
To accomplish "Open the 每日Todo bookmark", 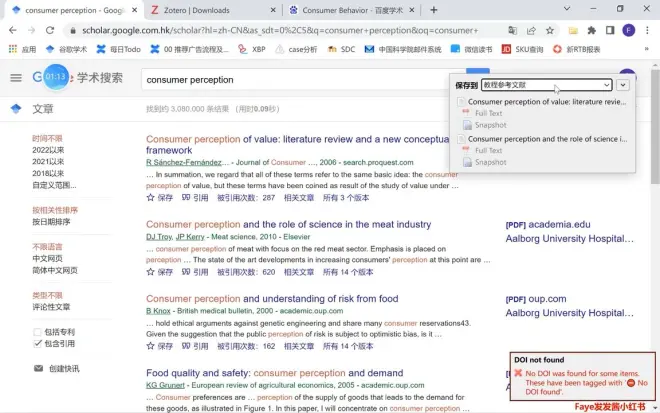I will [x=118, y=49].
